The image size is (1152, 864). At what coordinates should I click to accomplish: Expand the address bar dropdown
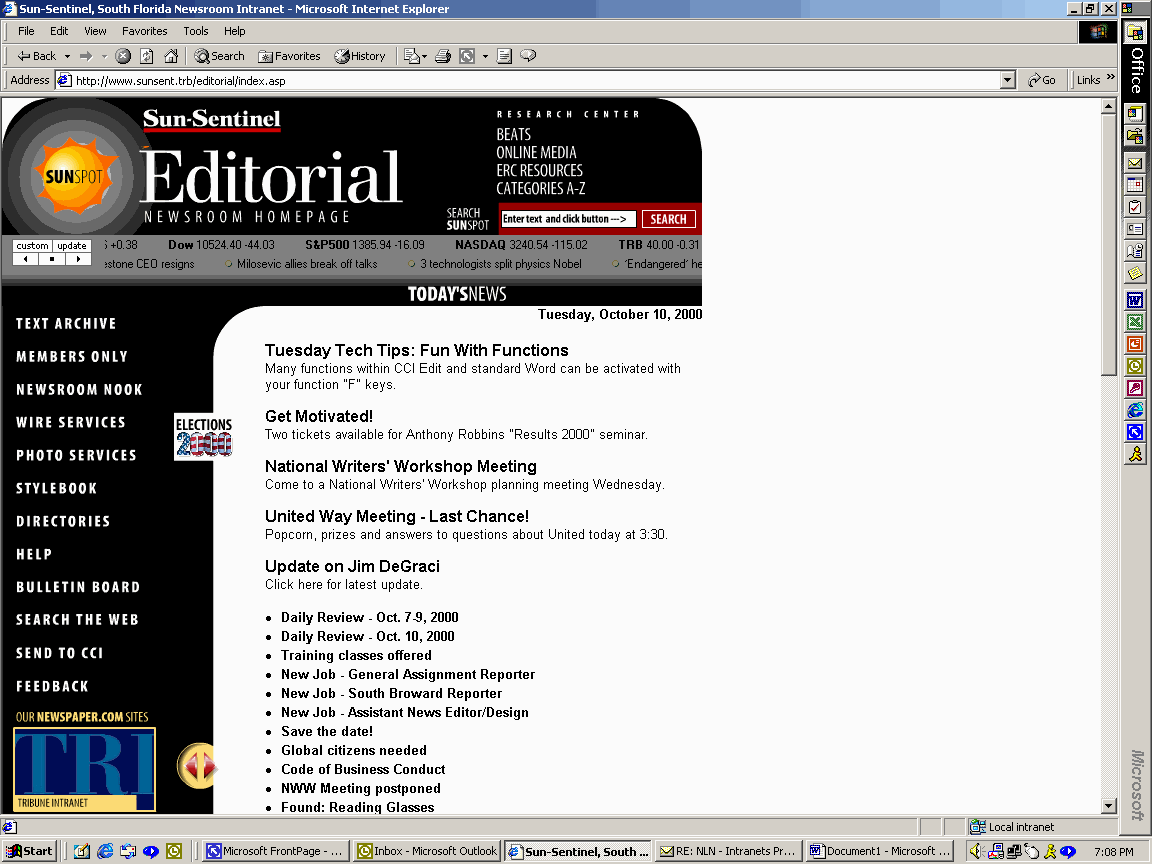[x=1008, y=81]
